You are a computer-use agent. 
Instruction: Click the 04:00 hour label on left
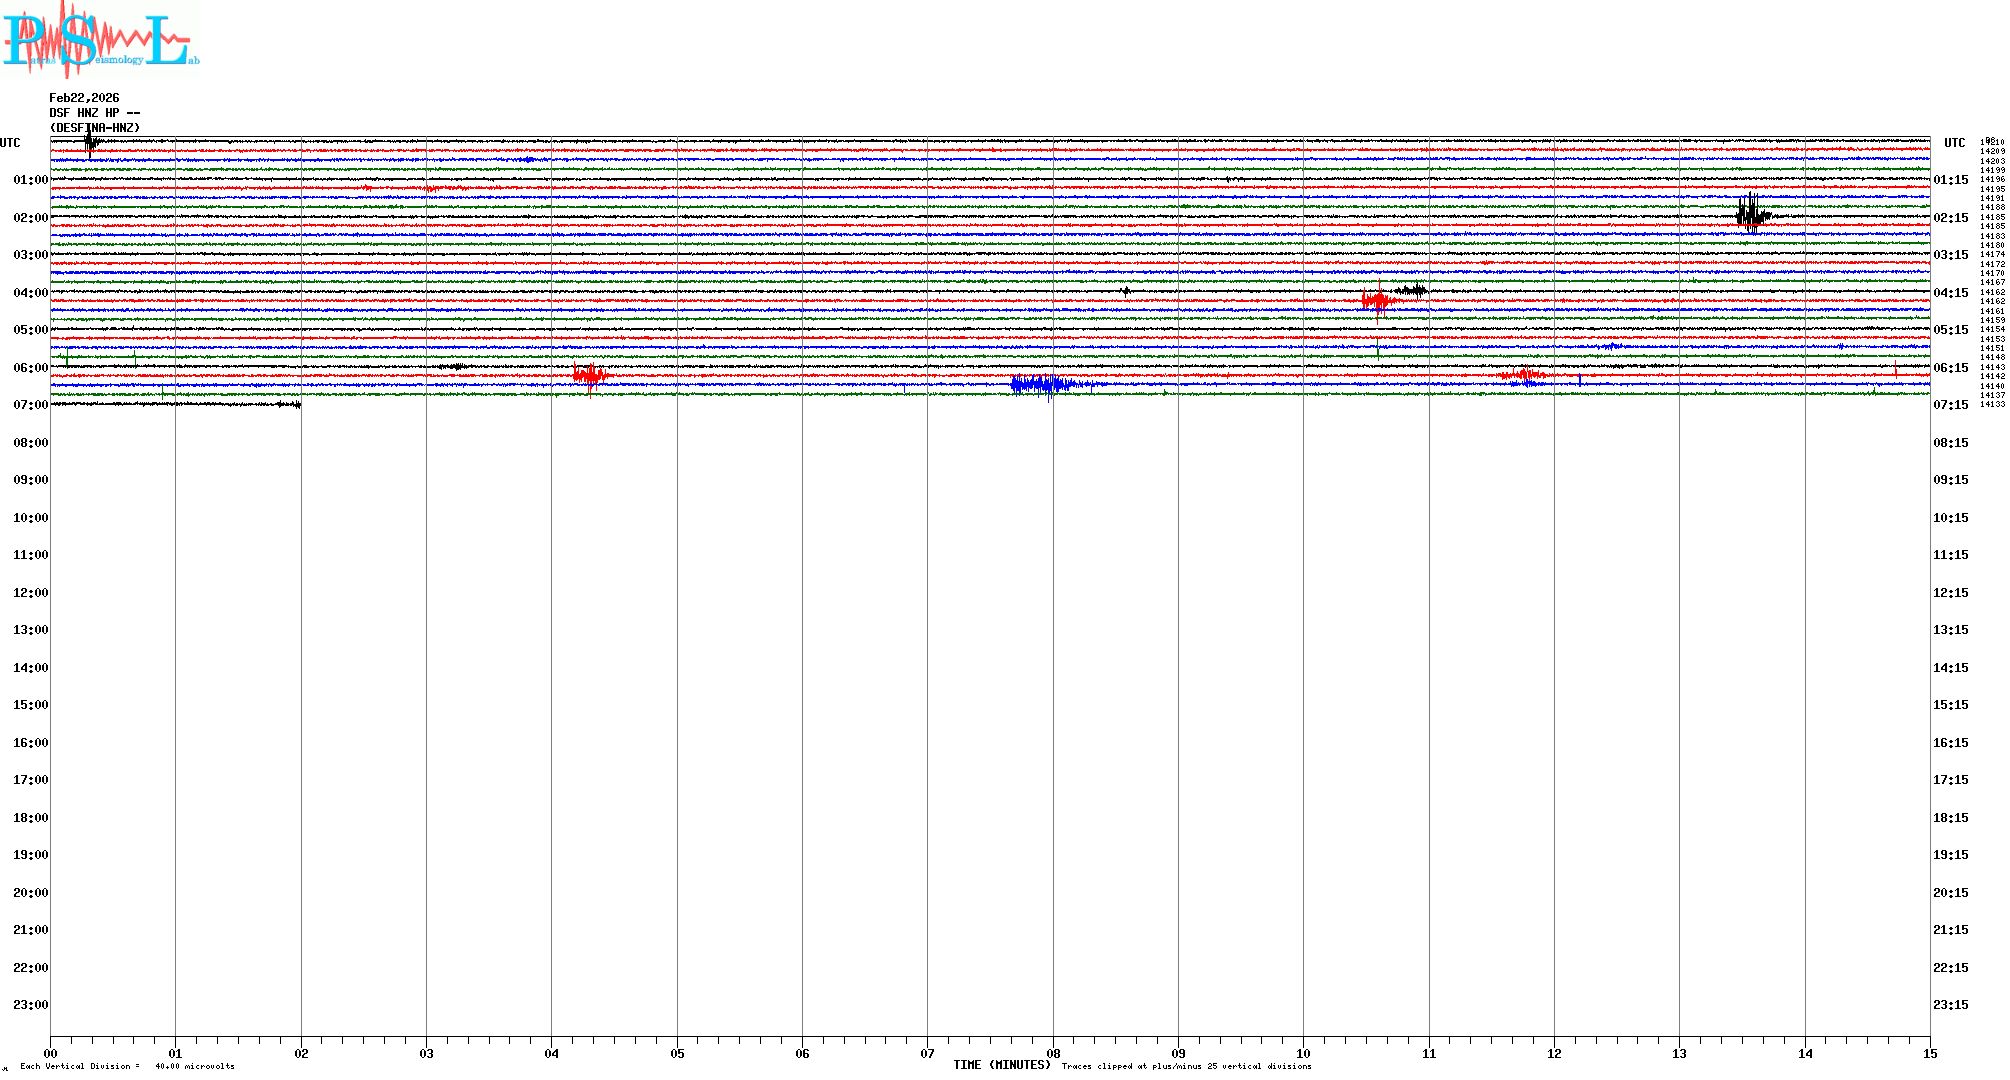(x=30, y=293)
